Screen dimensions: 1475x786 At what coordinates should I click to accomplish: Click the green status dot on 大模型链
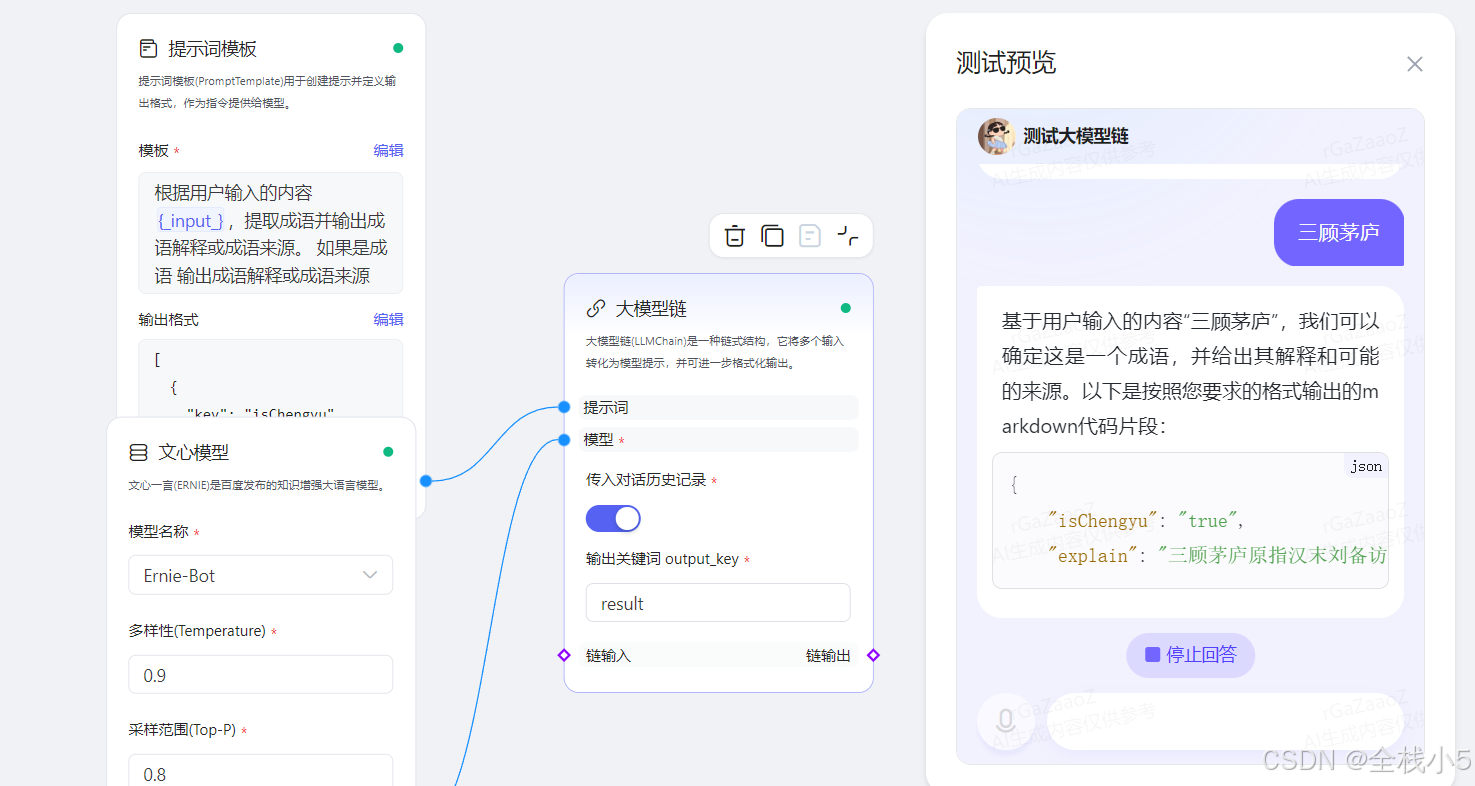(846, 308)
